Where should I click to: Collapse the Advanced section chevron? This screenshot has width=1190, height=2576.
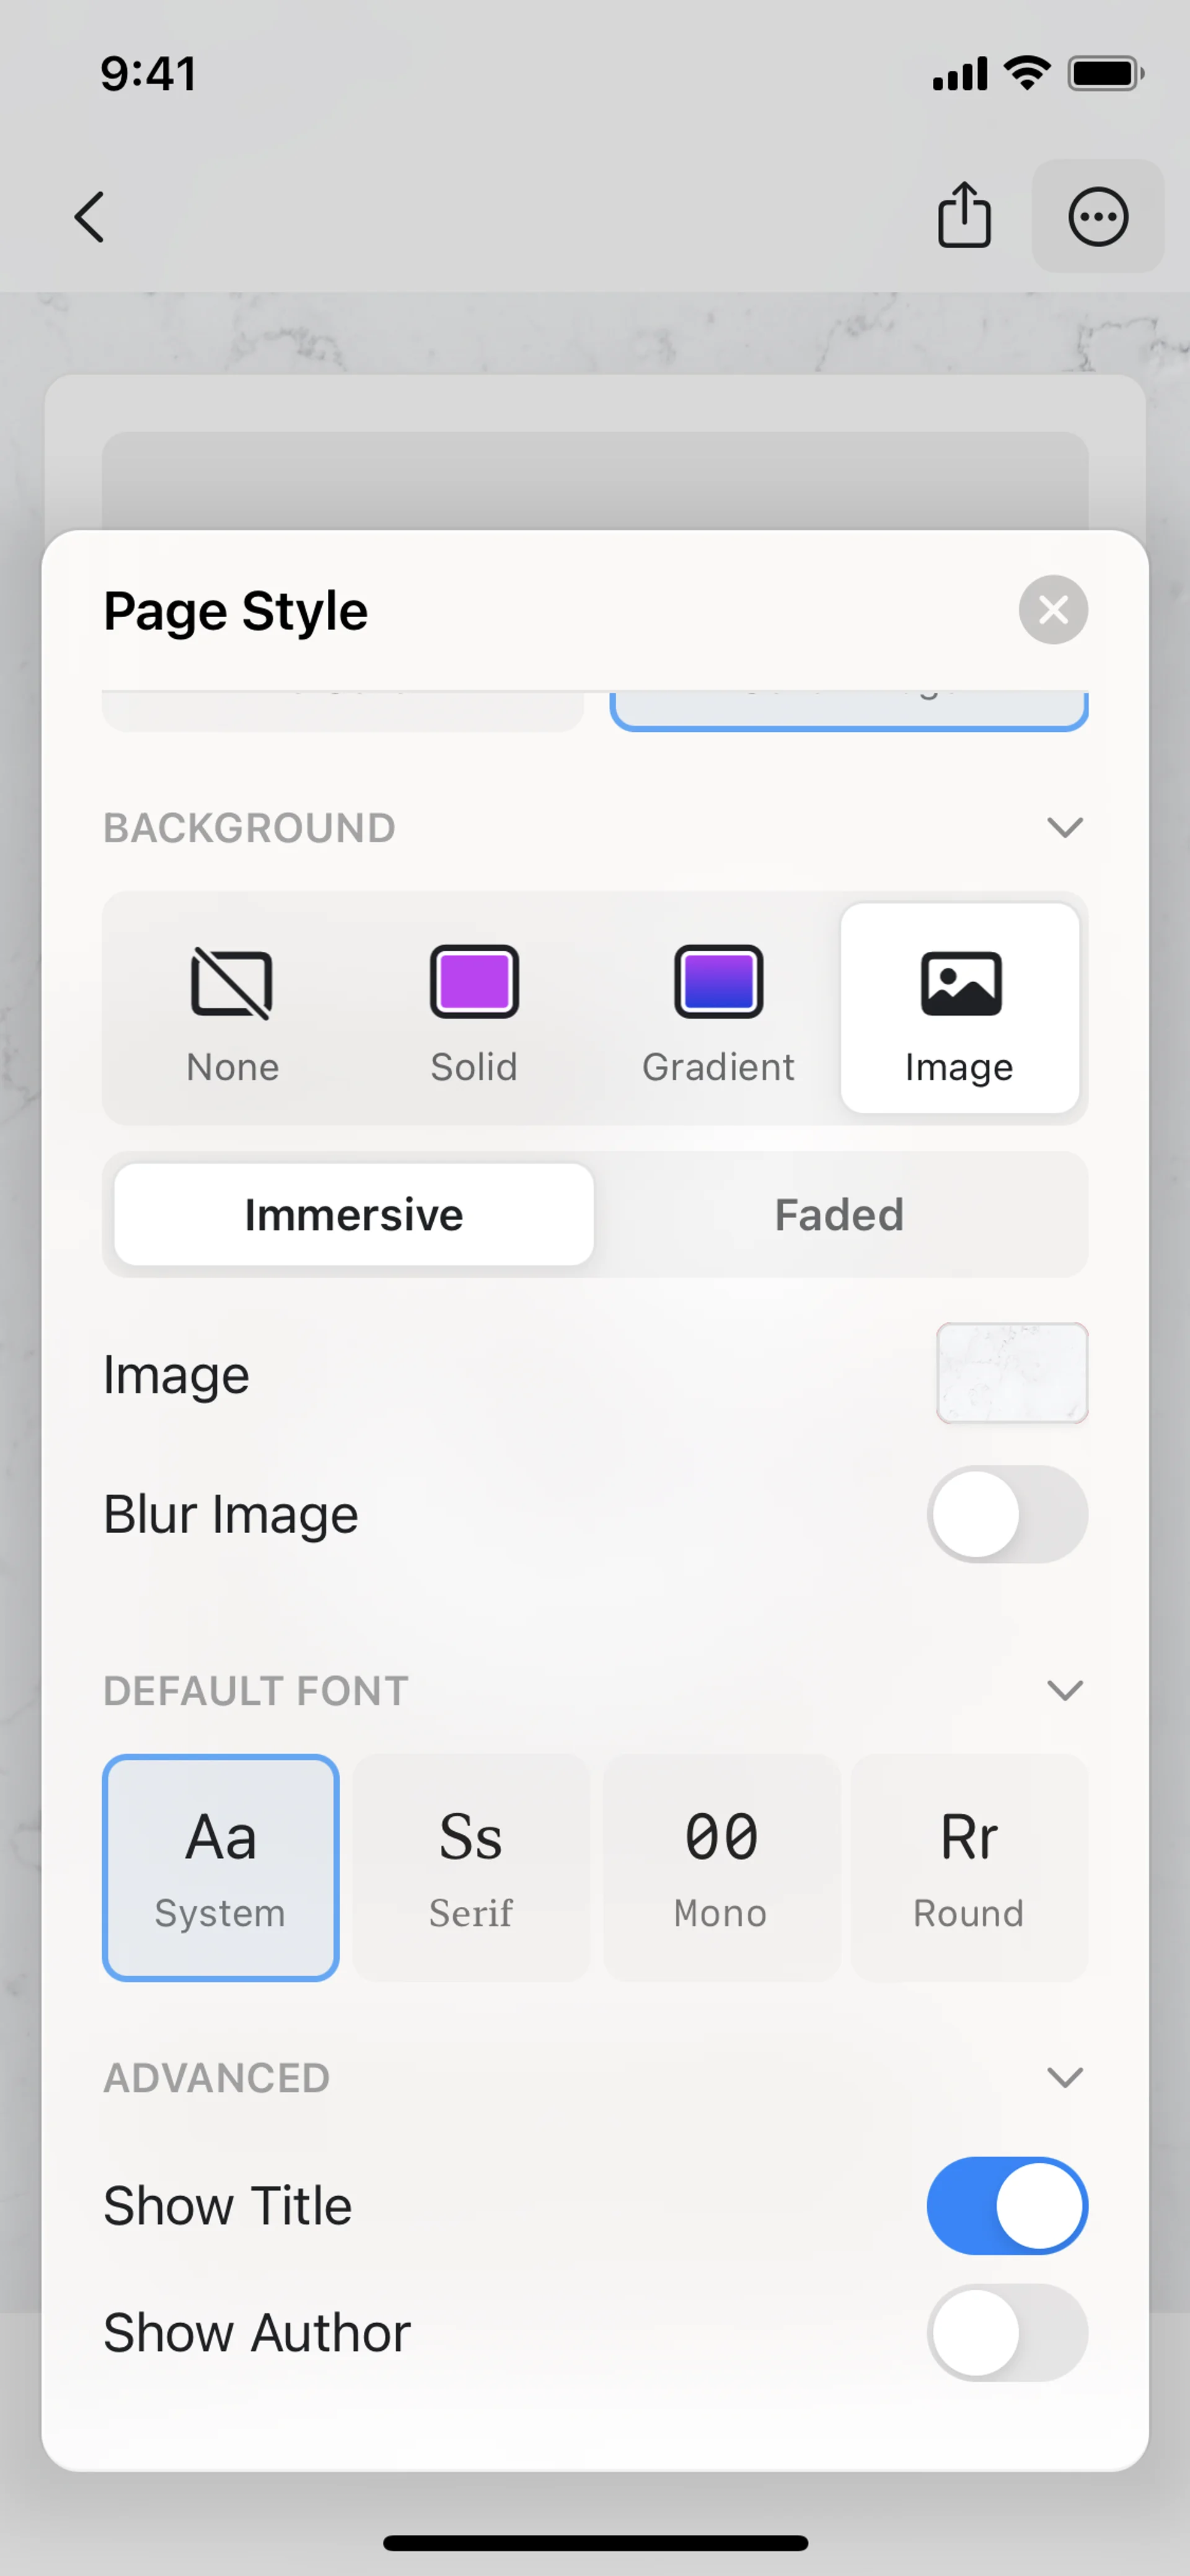[1065, 2078]
